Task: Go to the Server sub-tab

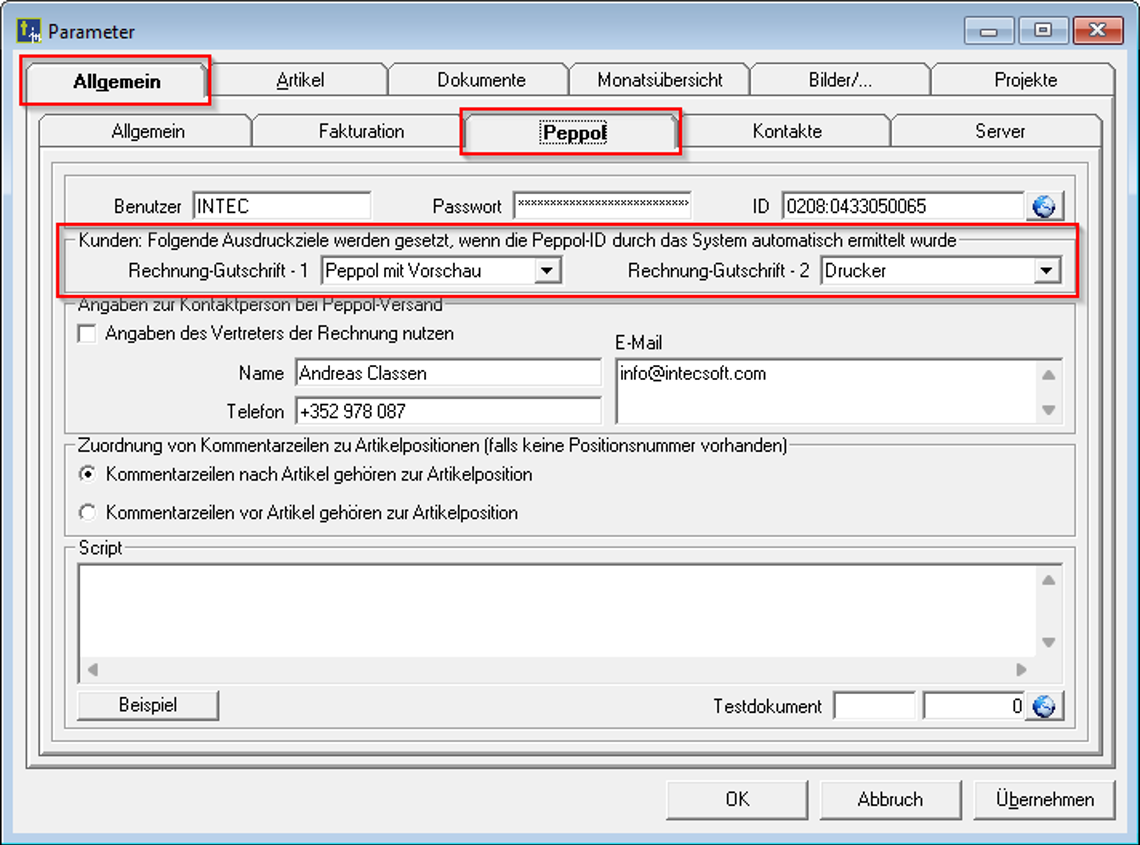Action: click(x=999, y=131)
